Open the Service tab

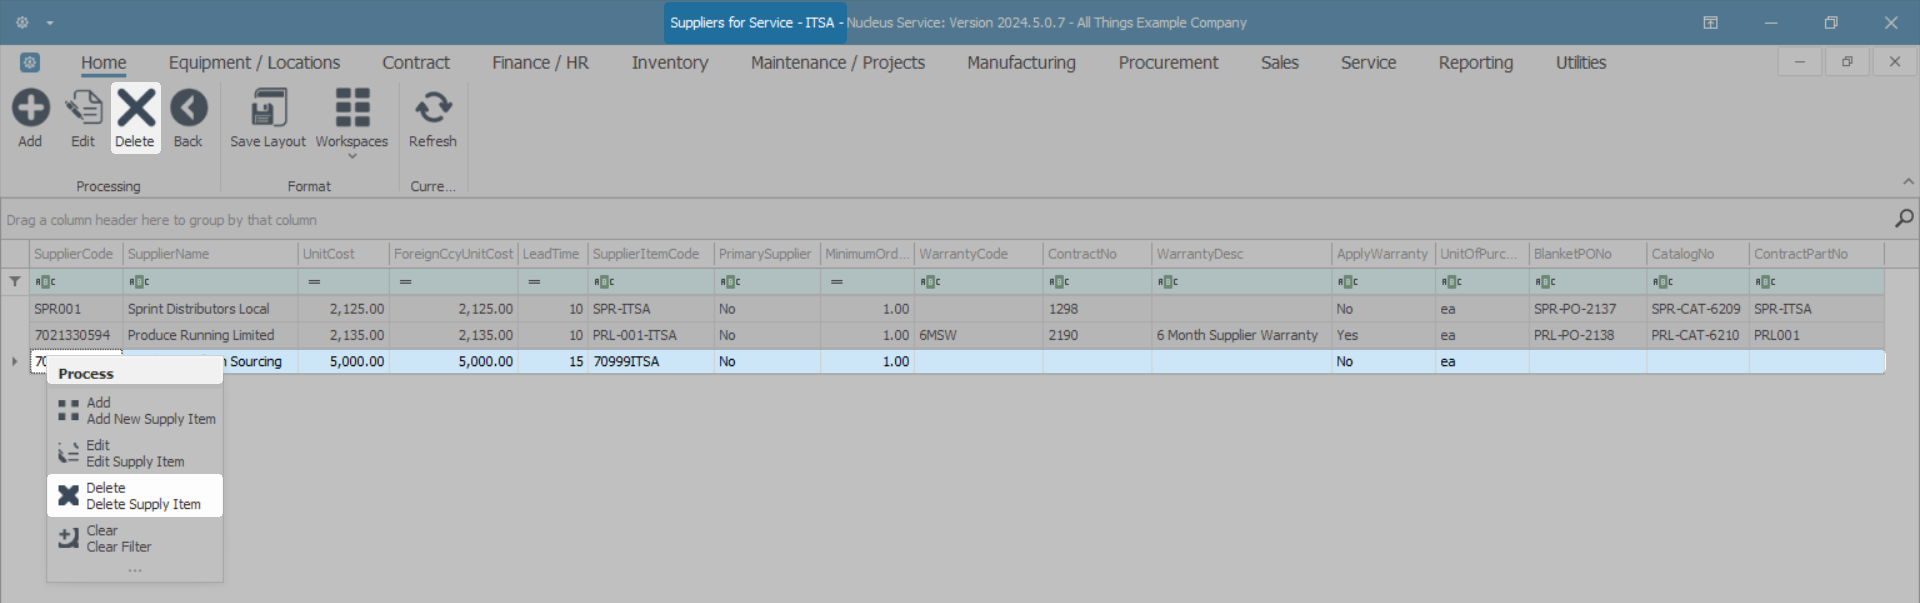click(1368, 62)
